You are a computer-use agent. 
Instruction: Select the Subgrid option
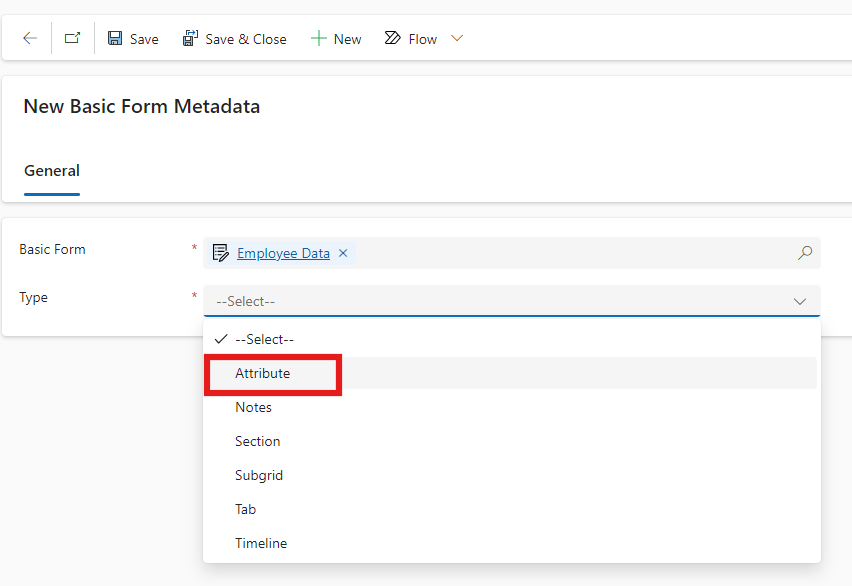(x=259, y=475)
